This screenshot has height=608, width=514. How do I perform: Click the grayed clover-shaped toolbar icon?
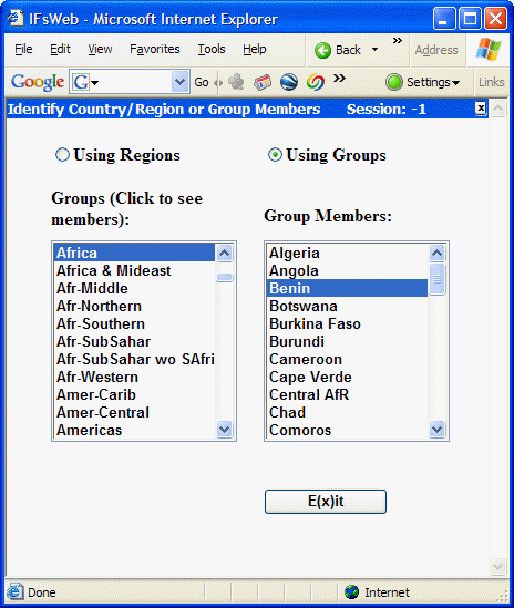[x=236, y=82]
